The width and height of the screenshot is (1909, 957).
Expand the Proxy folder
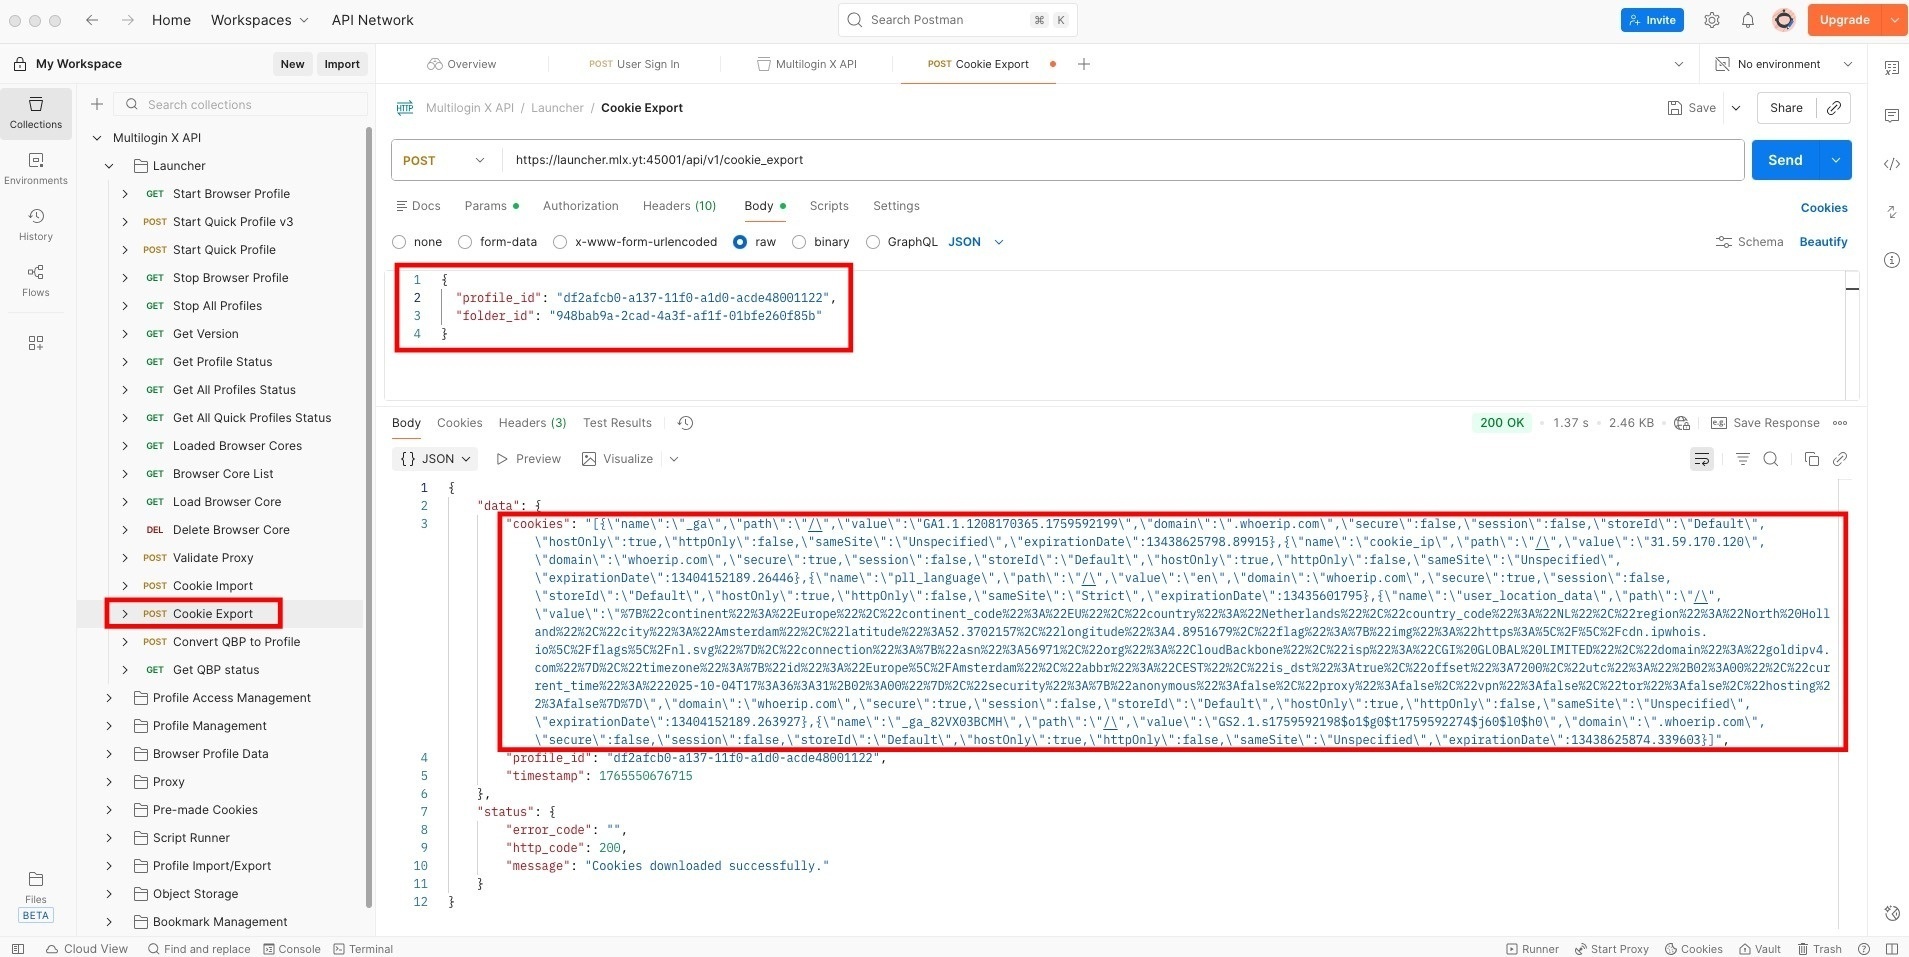click(x=109, y=781)
